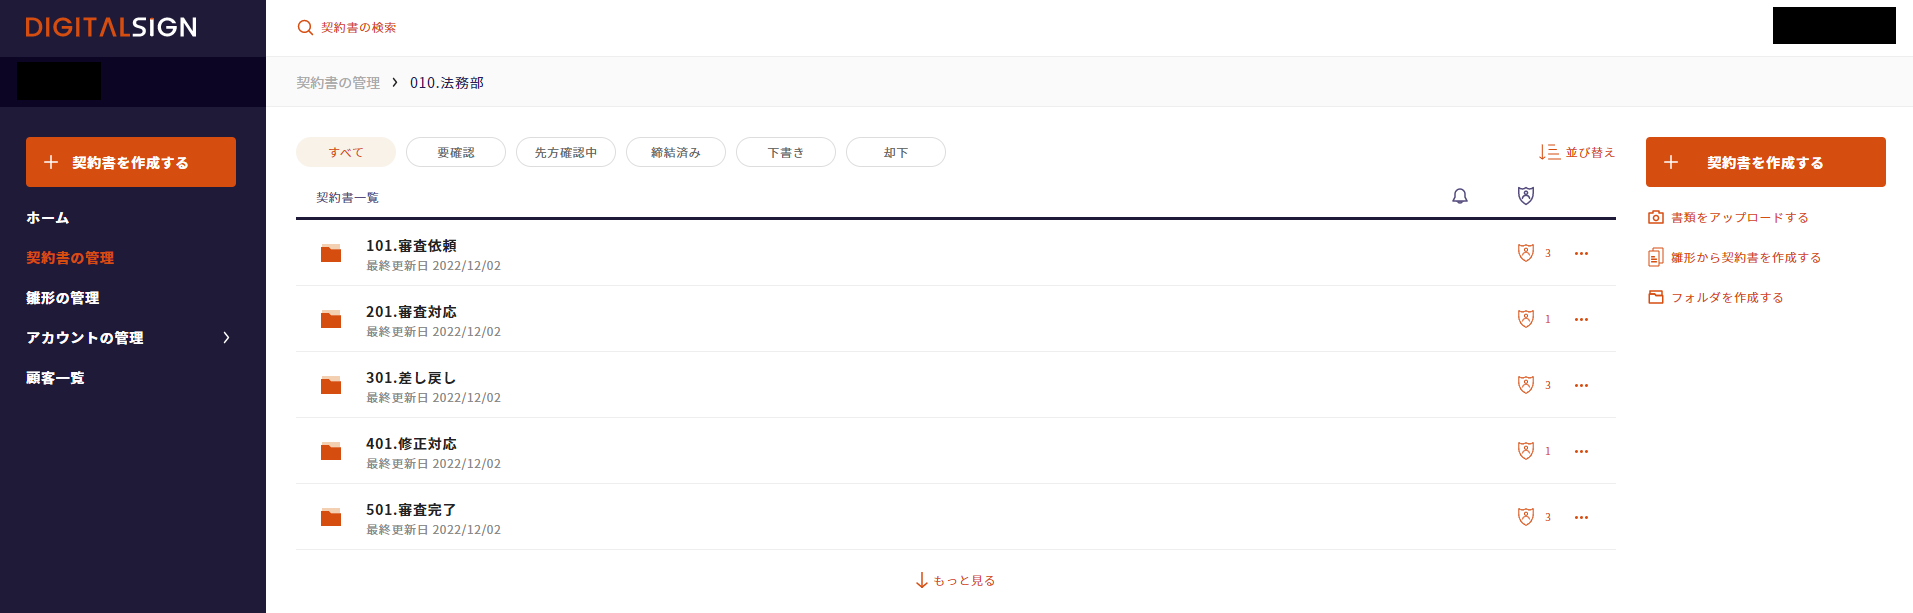This screenshot has height=613, width=1913.
Task: Open the three-dot menu for 401.修正対応
Action: (x=1581, y=452)
